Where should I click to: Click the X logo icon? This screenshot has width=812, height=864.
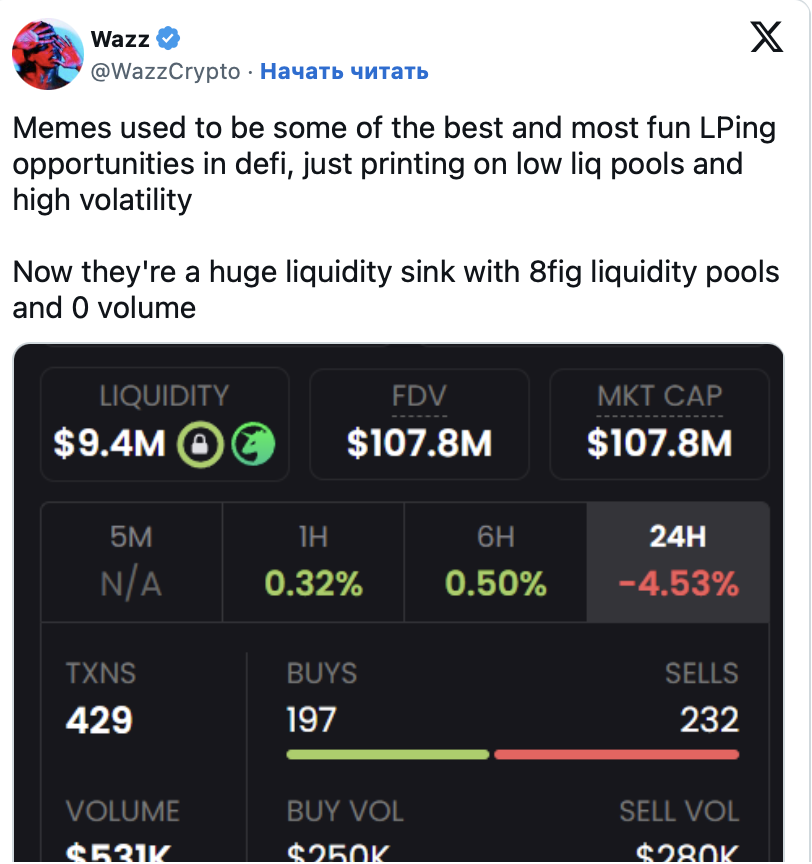tap(767, 39)
